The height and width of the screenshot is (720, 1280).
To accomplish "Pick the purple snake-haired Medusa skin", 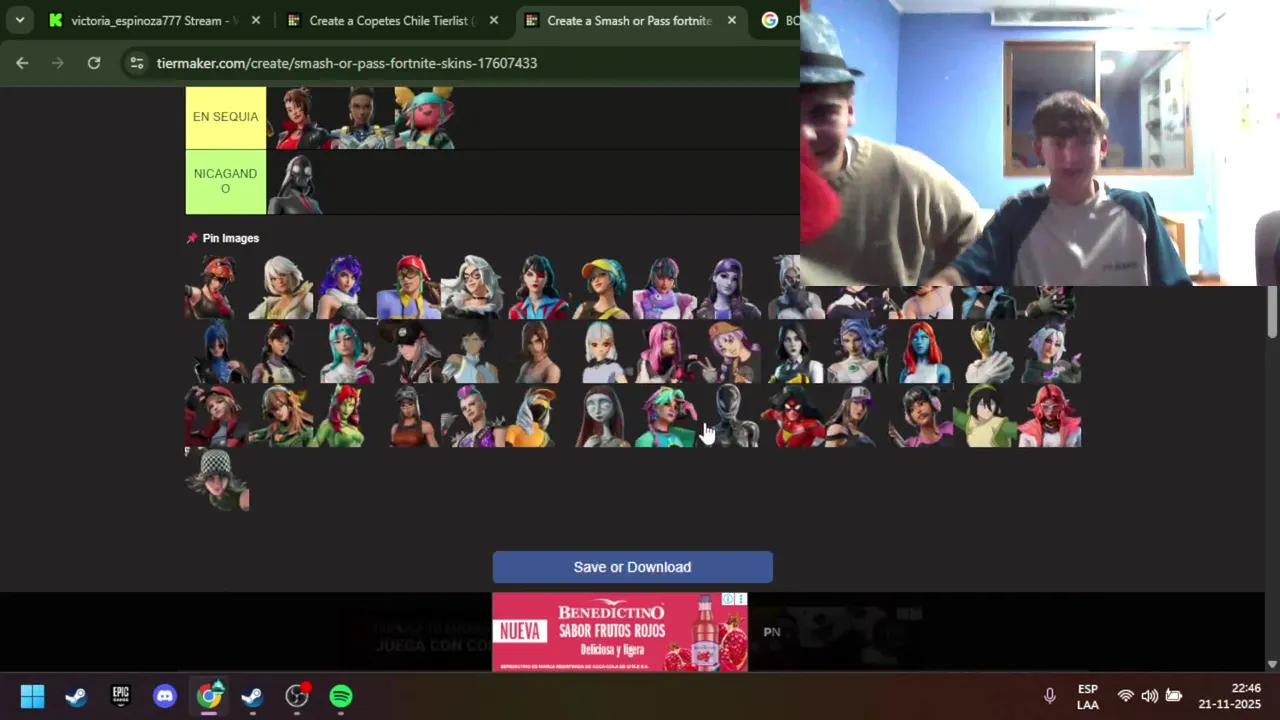I will coord(858,351).
